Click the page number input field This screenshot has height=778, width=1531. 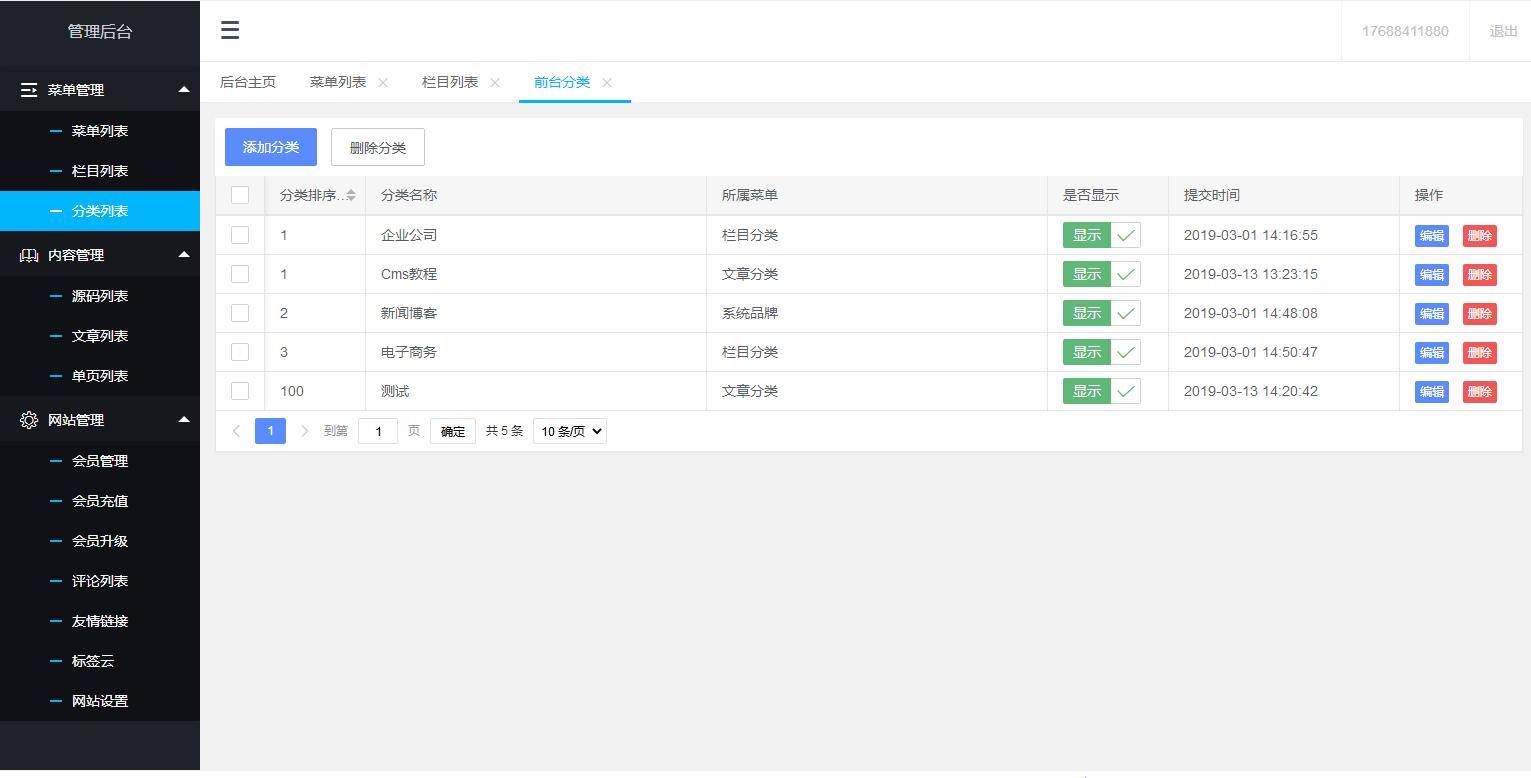point(377,430)
